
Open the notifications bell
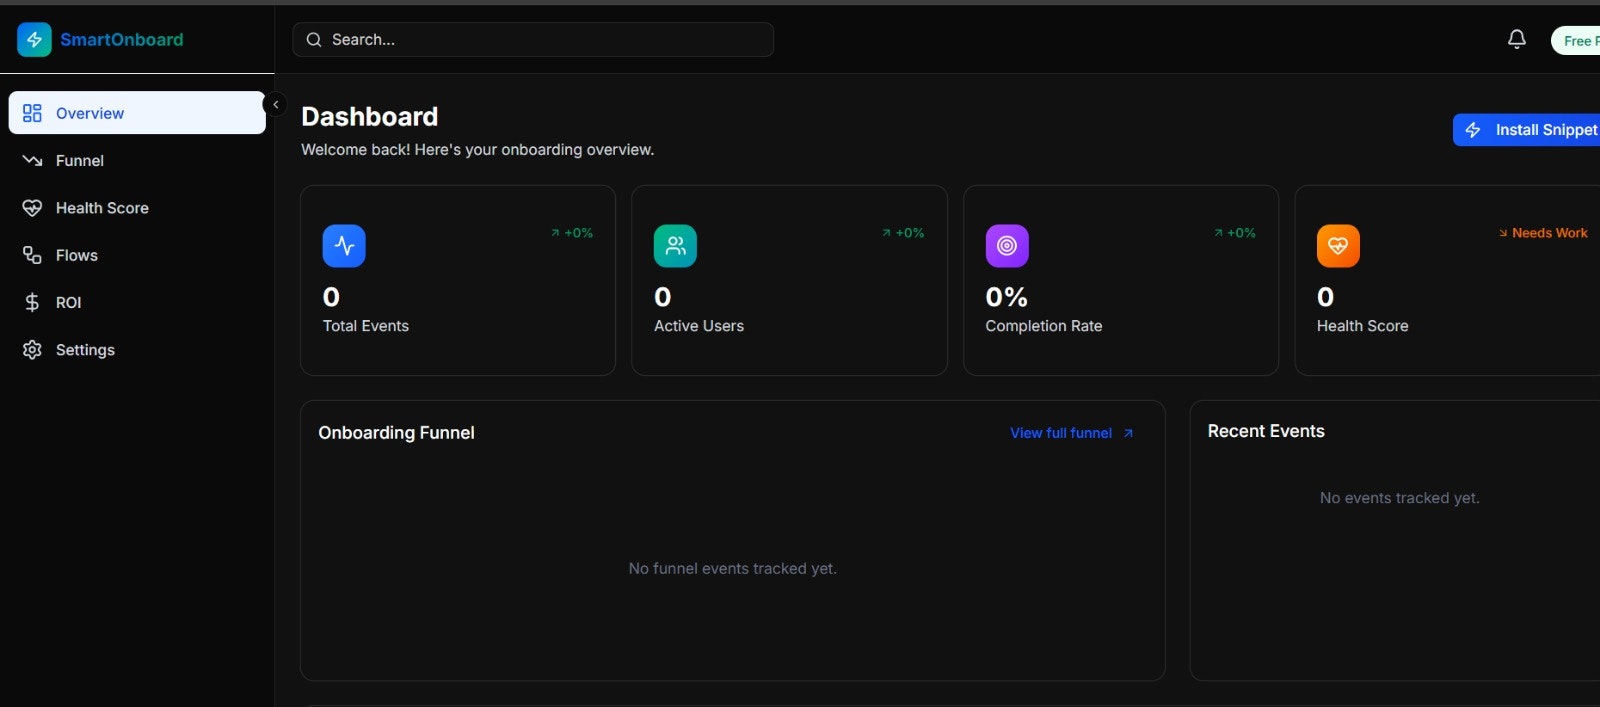click(x=1517, y=39)
